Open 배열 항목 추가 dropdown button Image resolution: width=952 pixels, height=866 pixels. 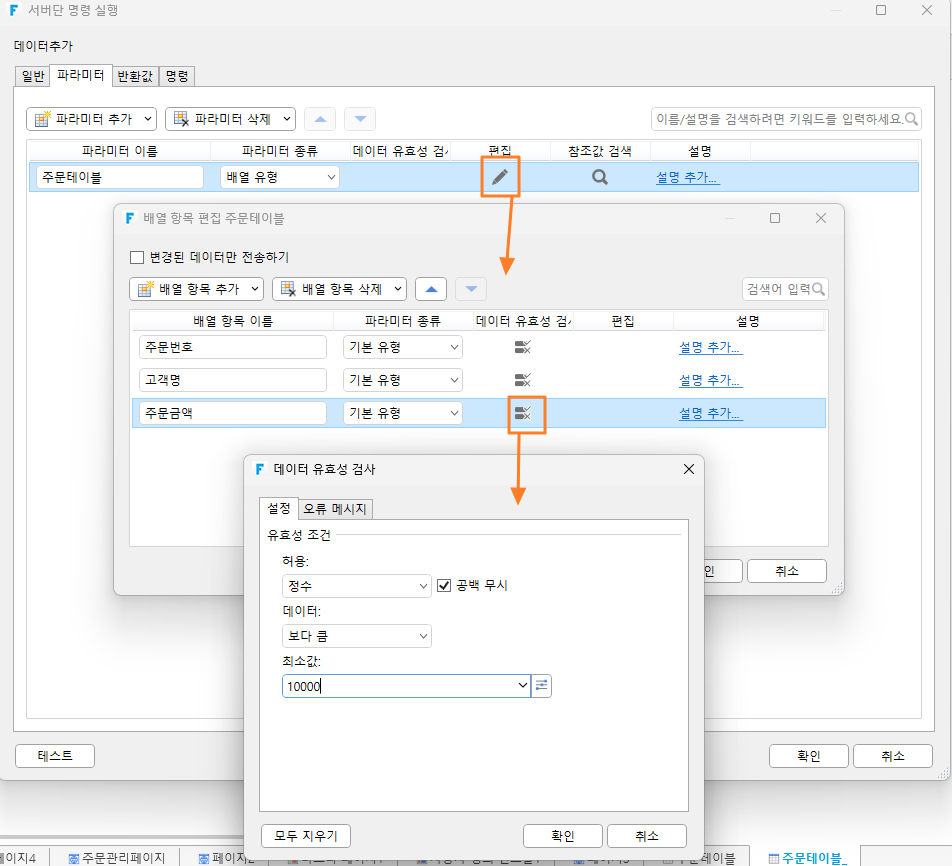click(x=197, y=289)
